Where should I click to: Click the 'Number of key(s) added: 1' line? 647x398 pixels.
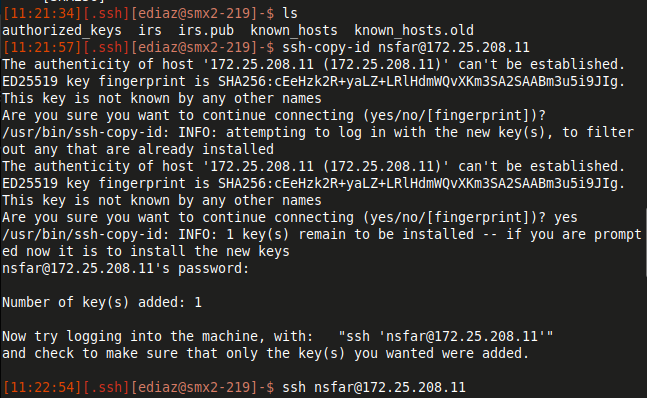(x=102, y=302)
